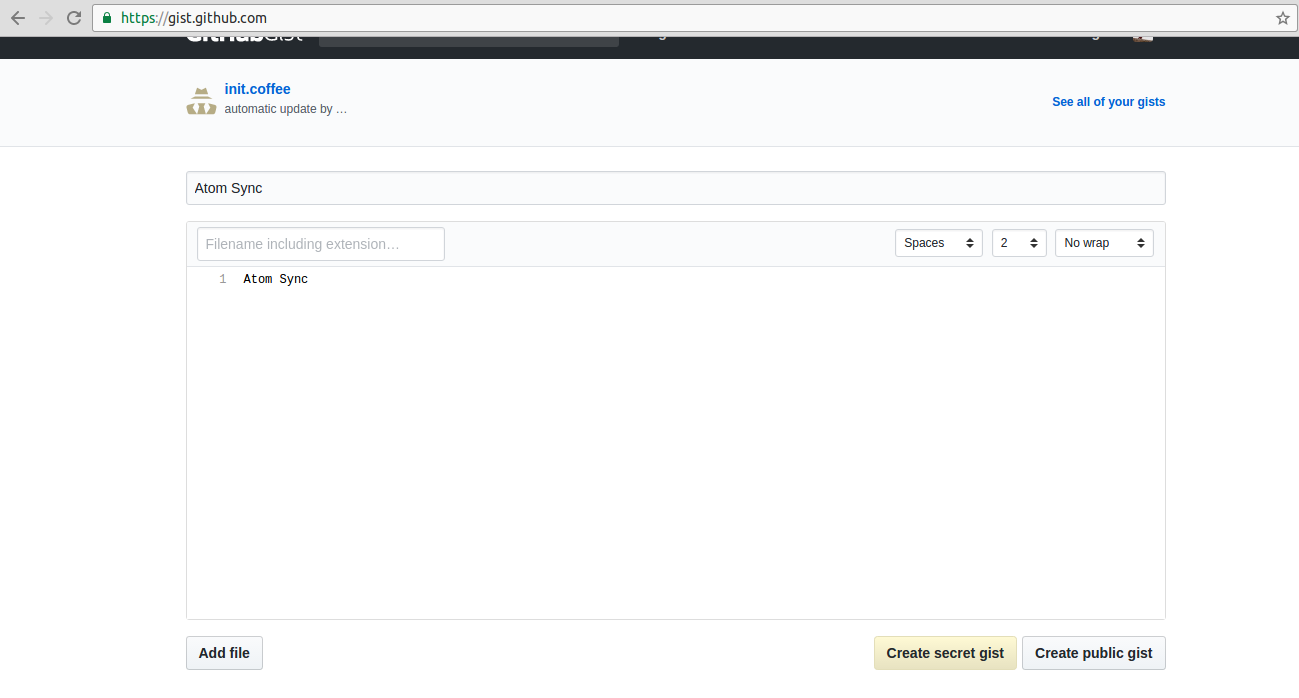Click the Add file button
1299x698 pixels.
coord(224,653)
